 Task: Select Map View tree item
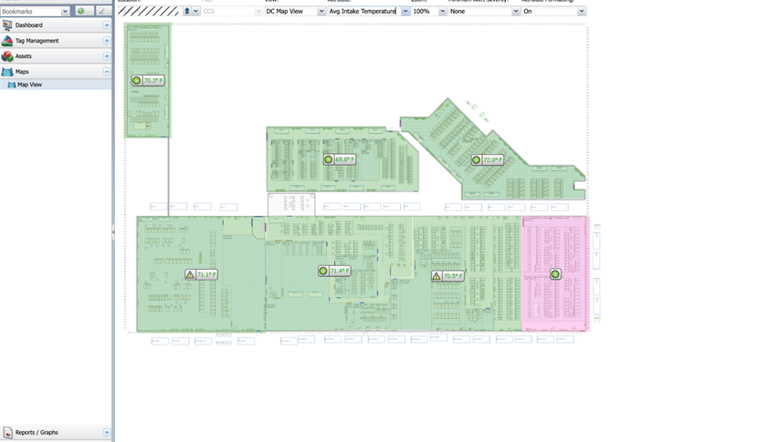click(56, 85)
